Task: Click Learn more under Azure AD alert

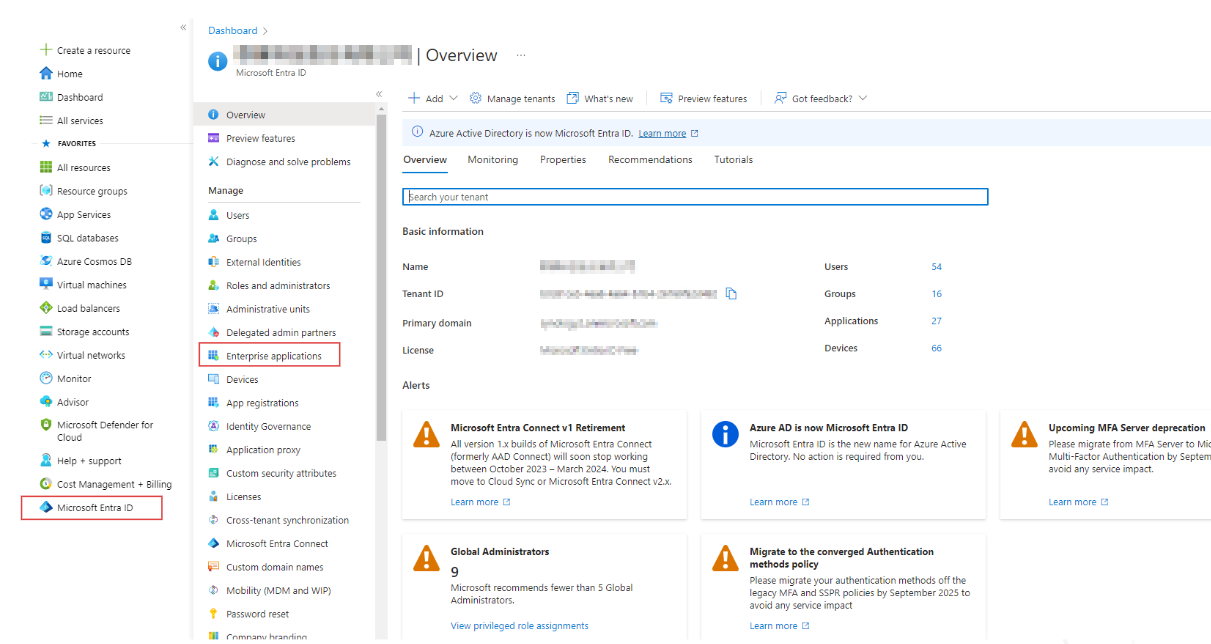Action: click(774, 502)
